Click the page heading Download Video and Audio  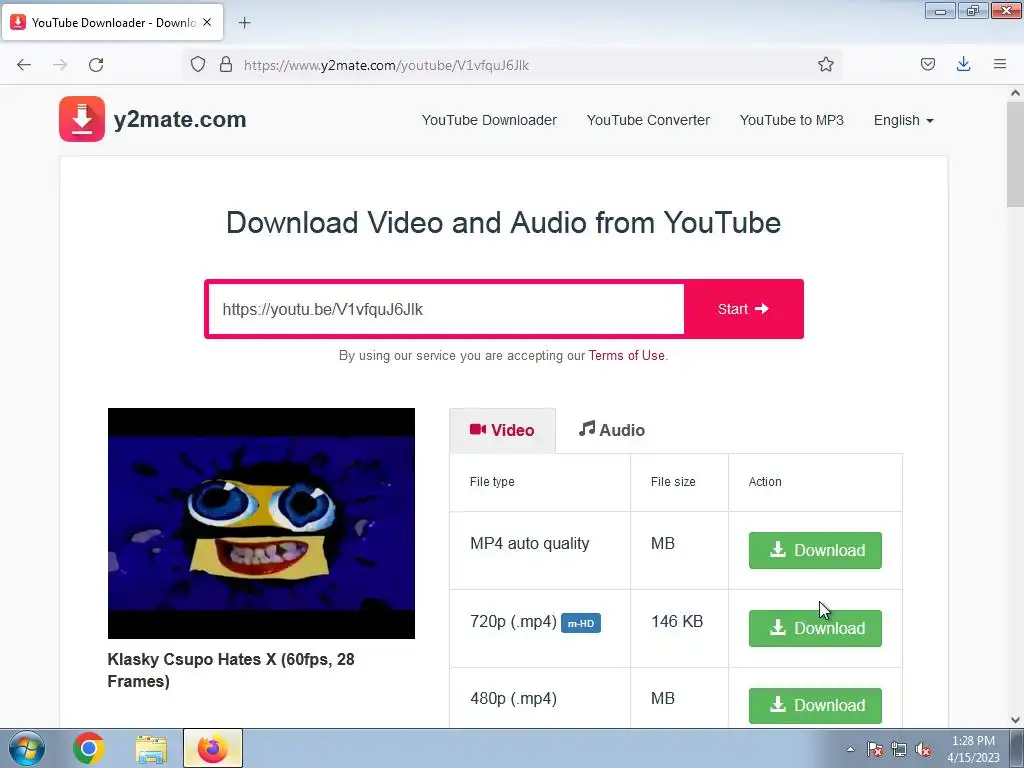pyautogui.click(x=503, y=223)
